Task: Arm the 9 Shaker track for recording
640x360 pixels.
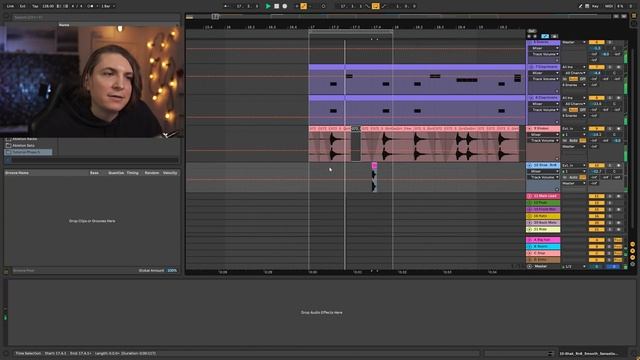Action: point(618,129)
